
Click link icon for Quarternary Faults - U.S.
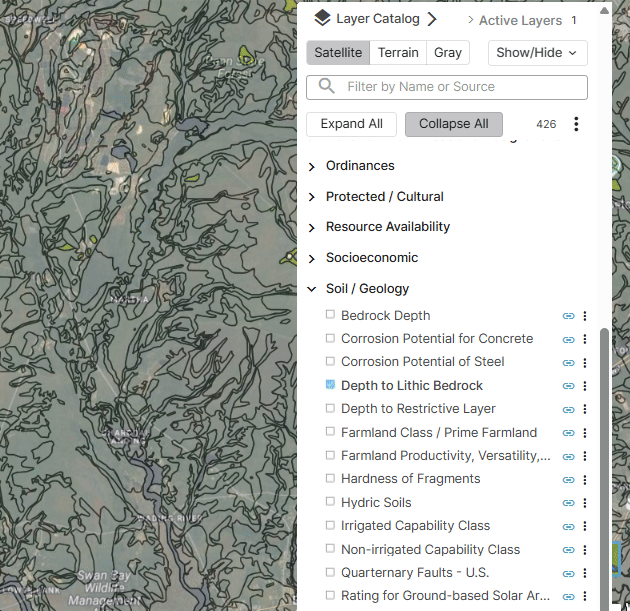[x=569, y=573]
